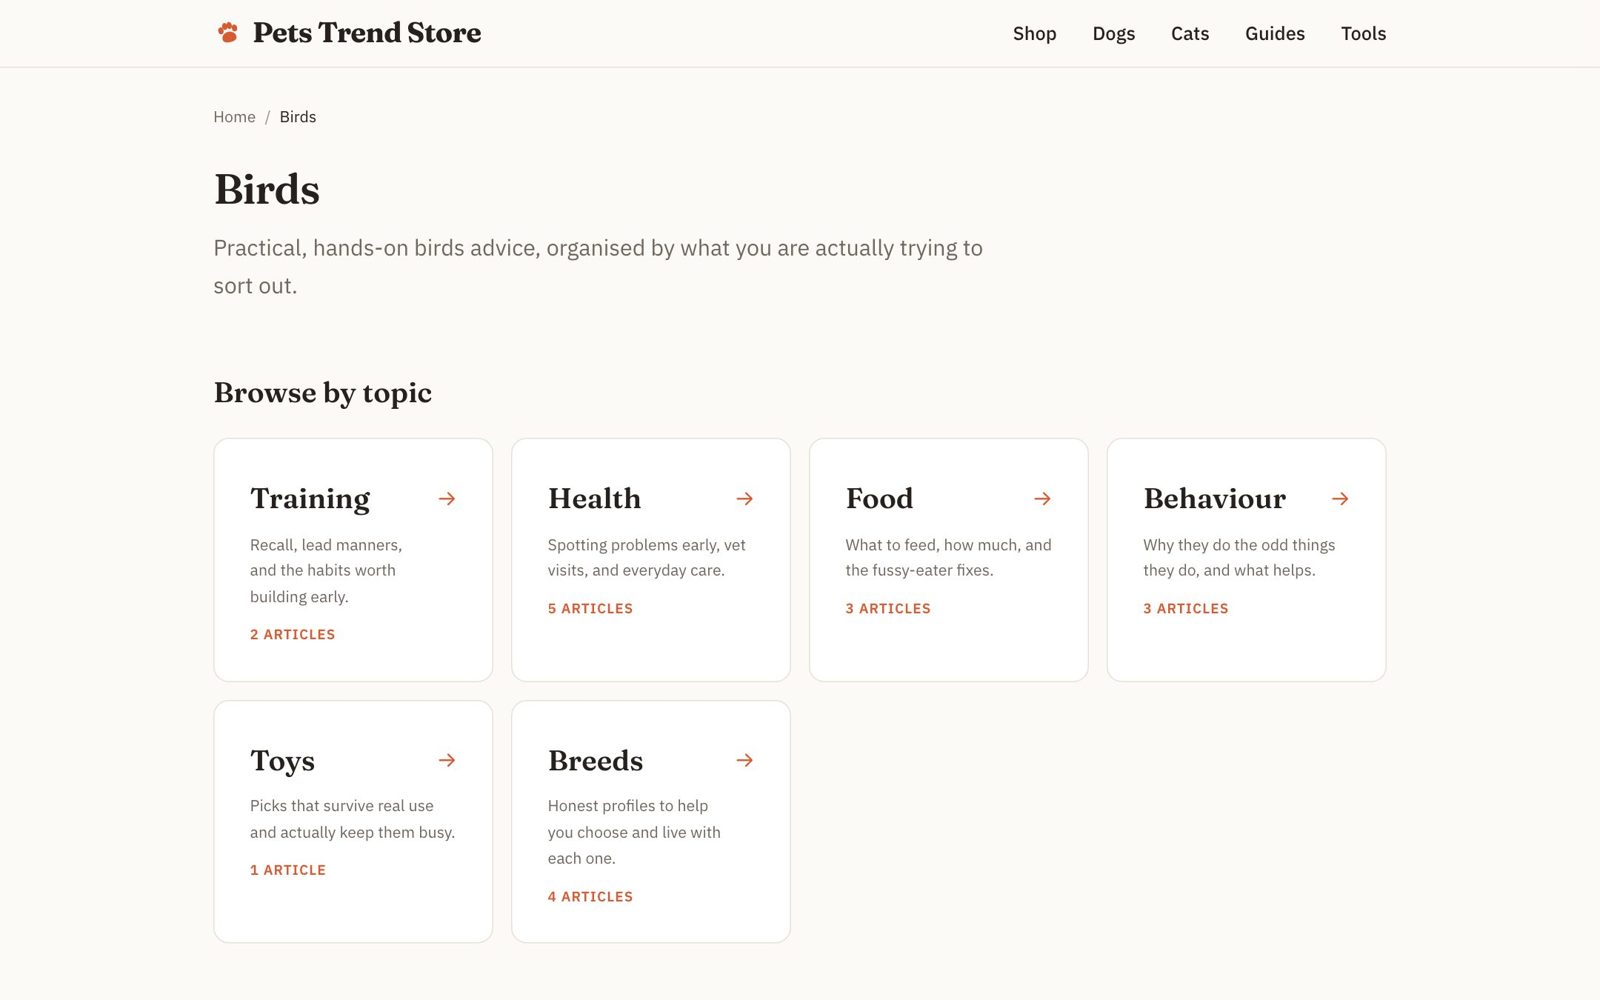Click the arrow icon on Training card
Viewport: 1600px width, 1000px height.
[x=447, y=498]
